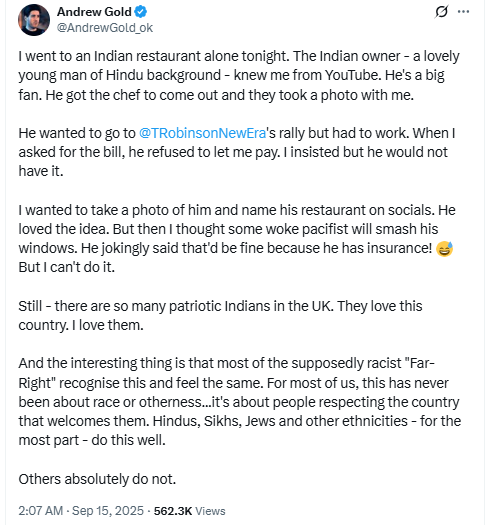Viewport: 489px width, 525px height.
Task: Click the 'Still - there are so many patriotic Indians' paragraph
Action: (x=220, y=316)
